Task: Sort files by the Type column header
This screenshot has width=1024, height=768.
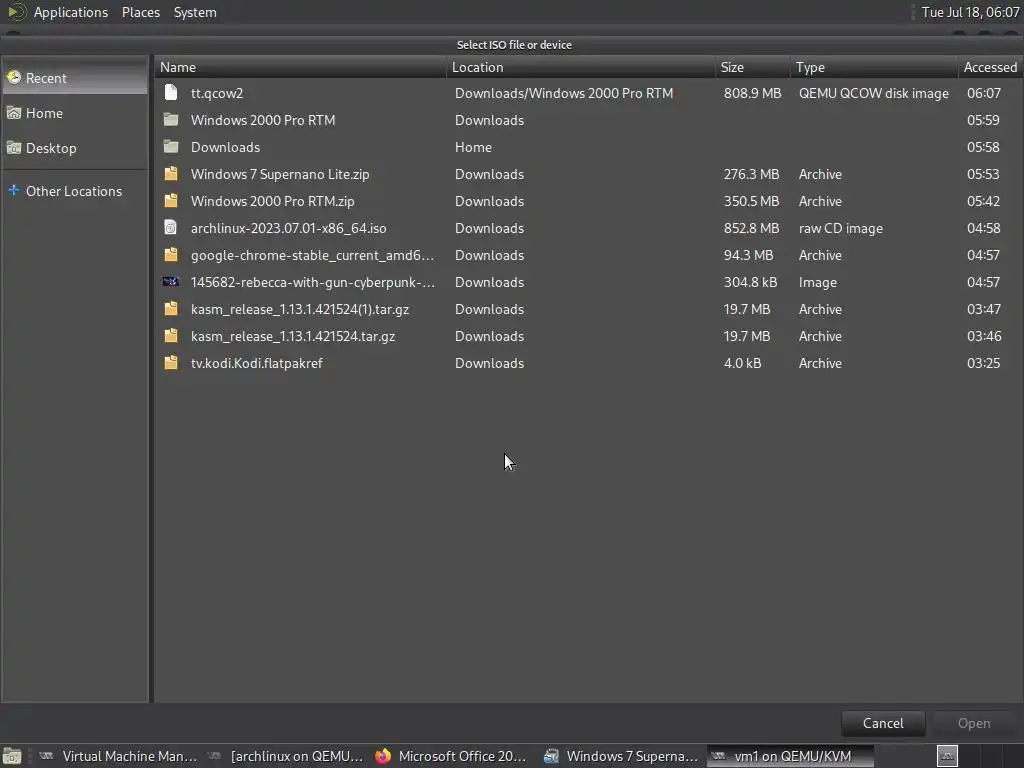Action: (874, 67)
